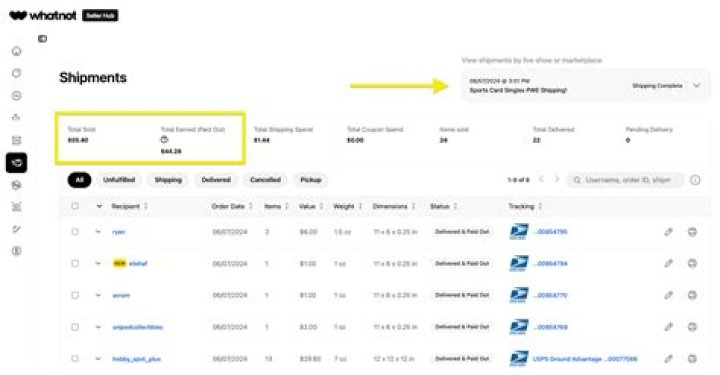Image resolution: width=720 pixels, height=375 pixels.
Task: Check the box for hobby_spot_plus row
Action: click(x=75, y=358)
